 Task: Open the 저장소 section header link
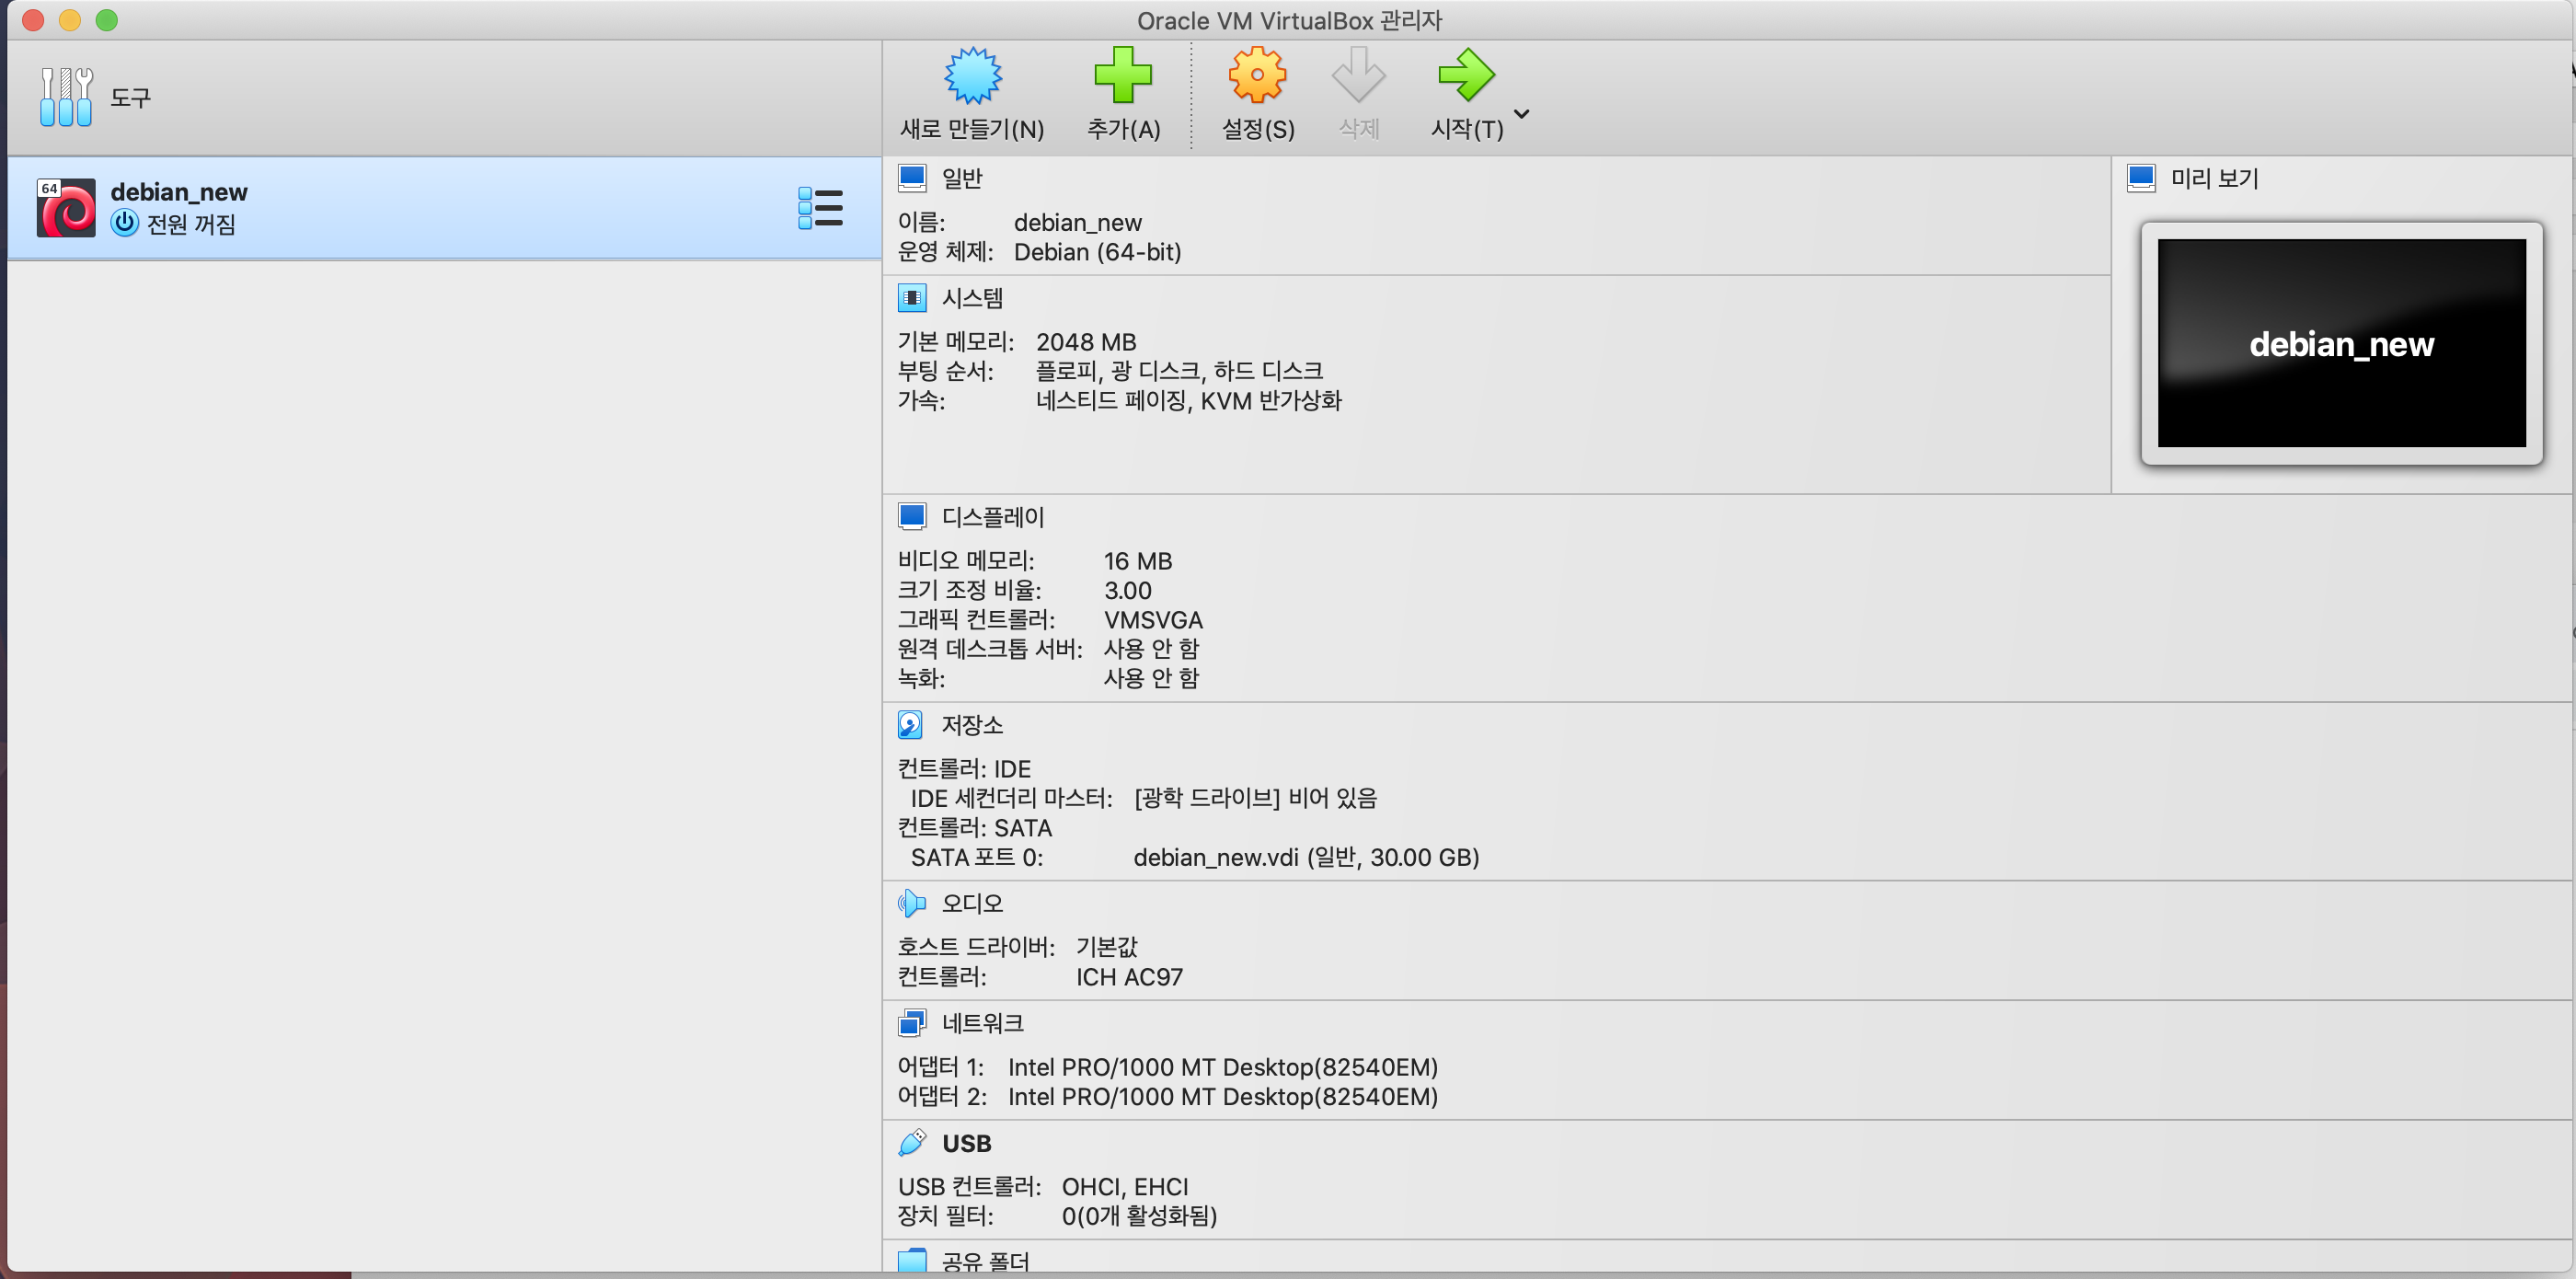pos(972,725)
